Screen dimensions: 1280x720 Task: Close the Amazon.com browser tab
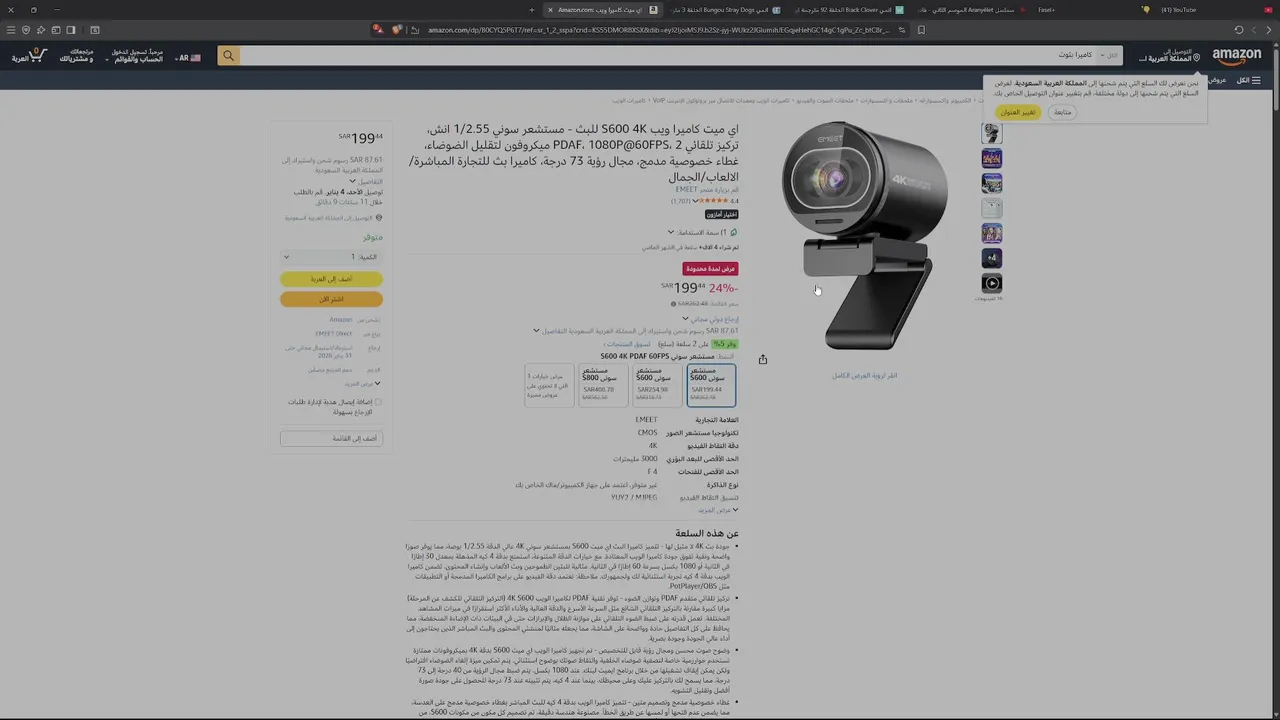(550, 9)
